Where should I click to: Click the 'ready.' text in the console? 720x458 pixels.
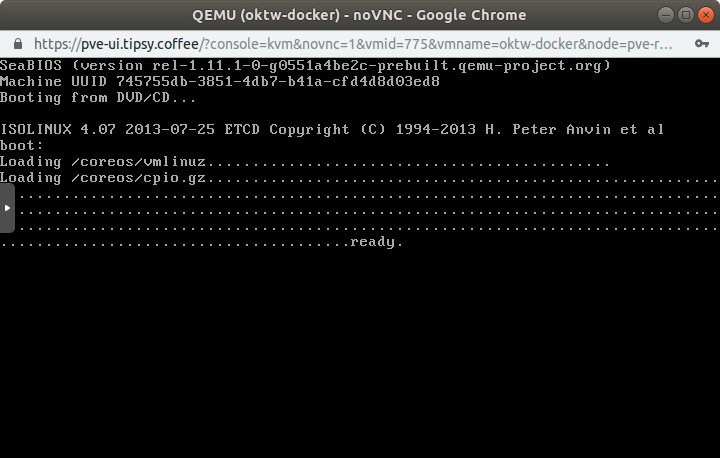[x=377, y=242]
